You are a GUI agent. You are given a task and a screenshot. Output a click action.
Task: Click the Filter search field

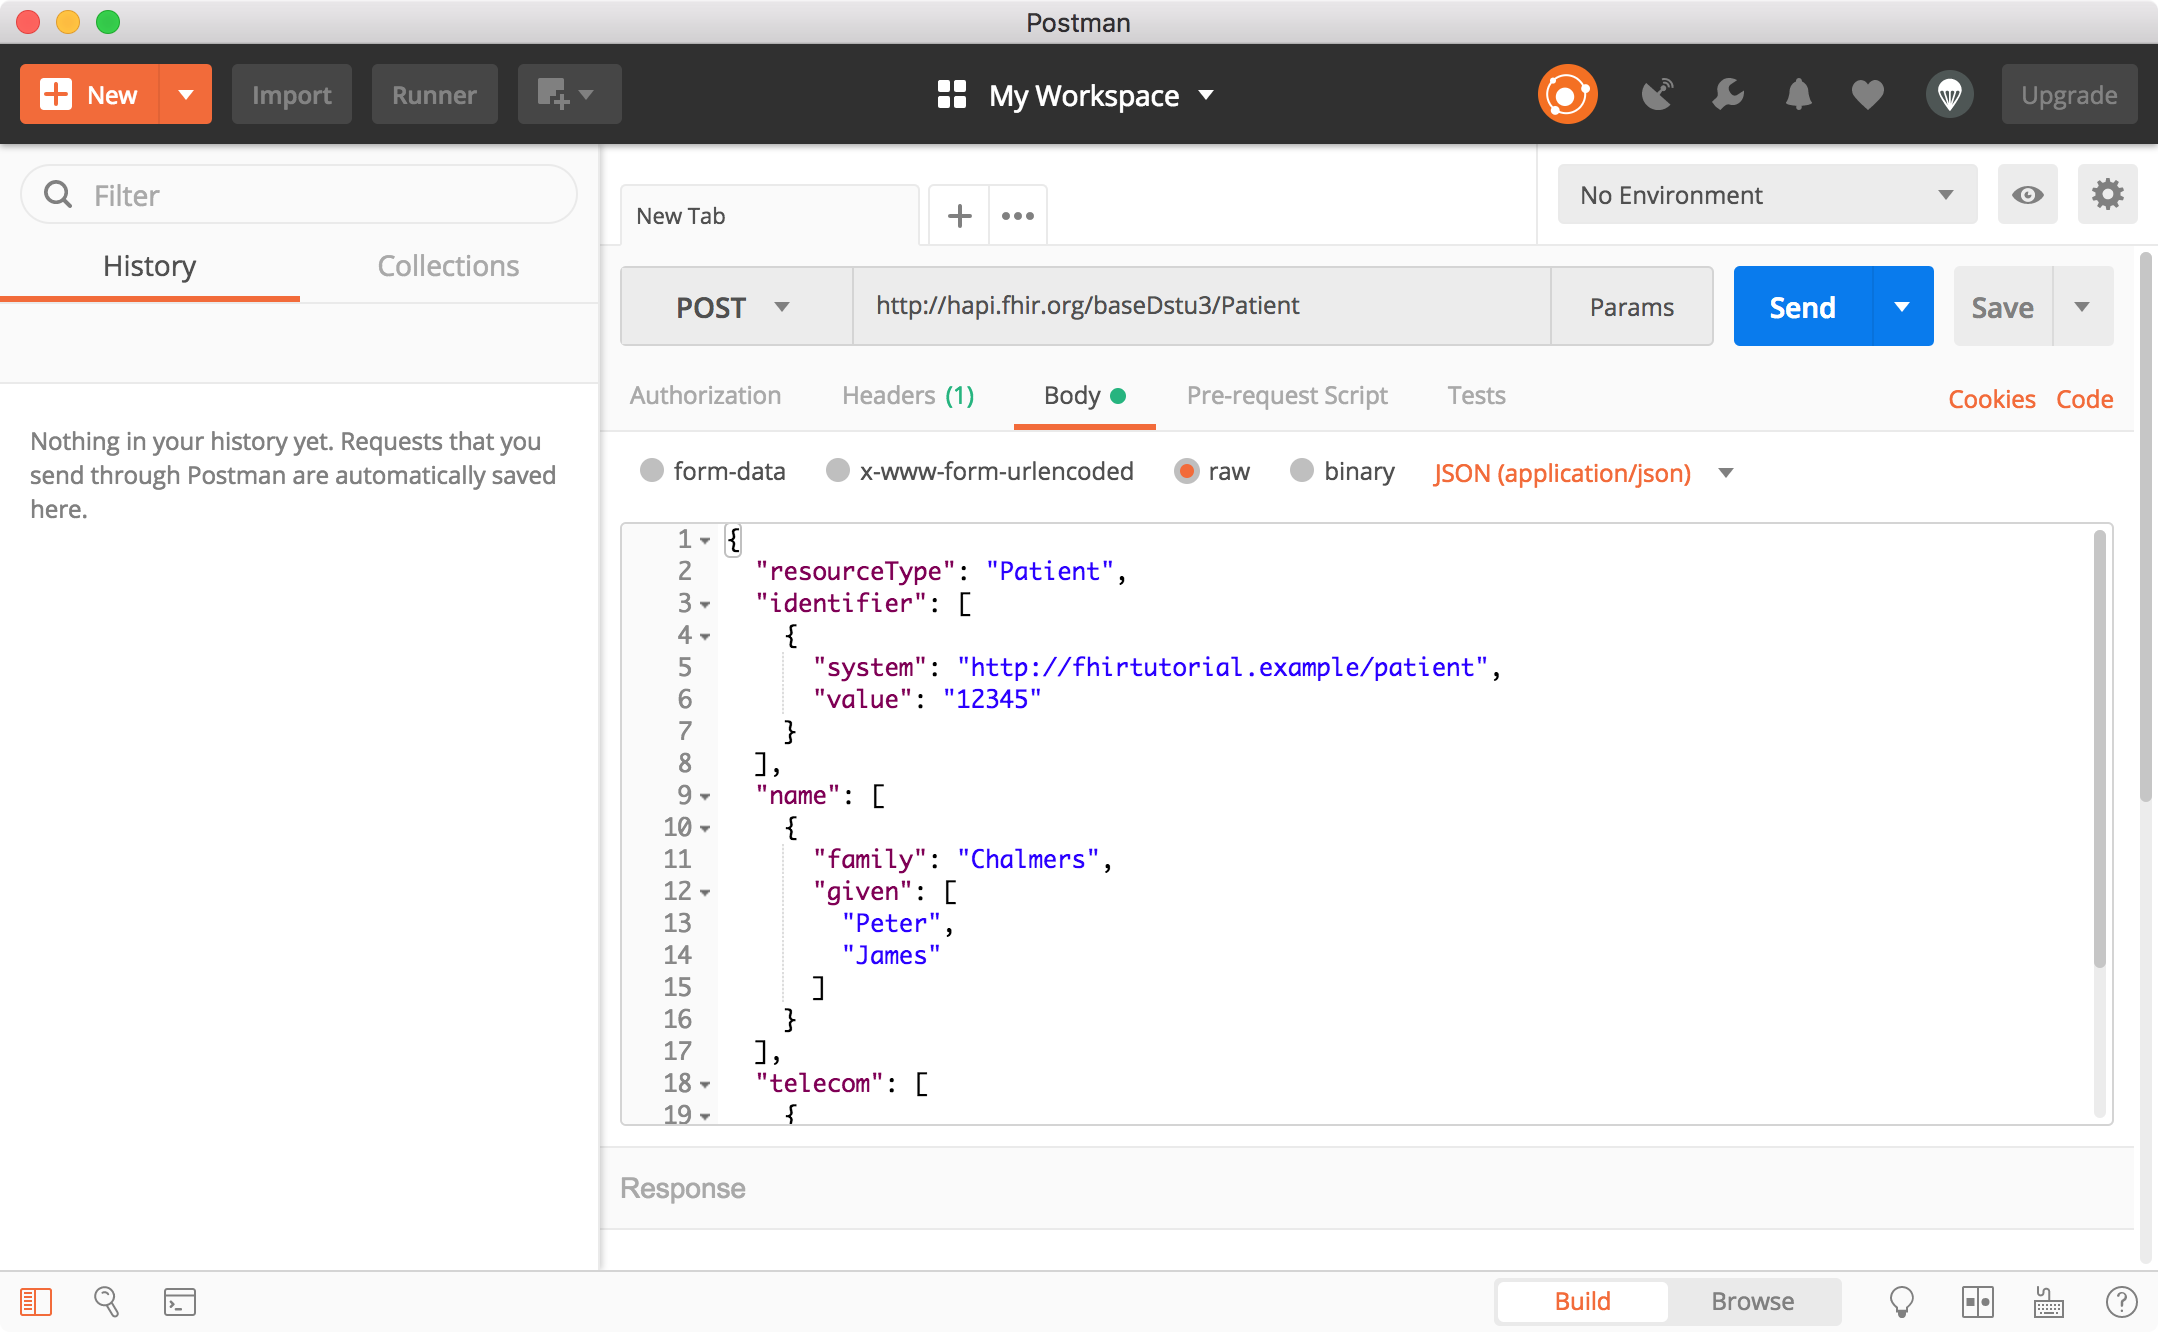click(298, 194)
